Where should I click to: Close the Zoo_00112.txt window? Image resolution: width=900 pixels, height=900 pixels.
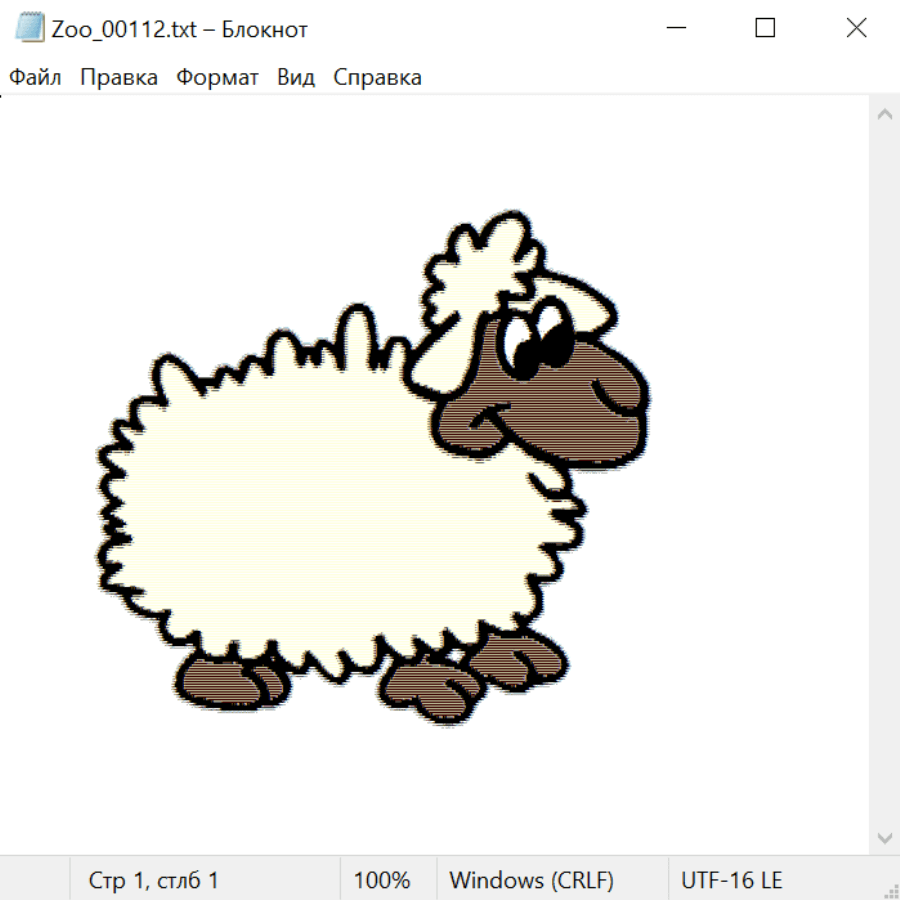tap(856, 28)
